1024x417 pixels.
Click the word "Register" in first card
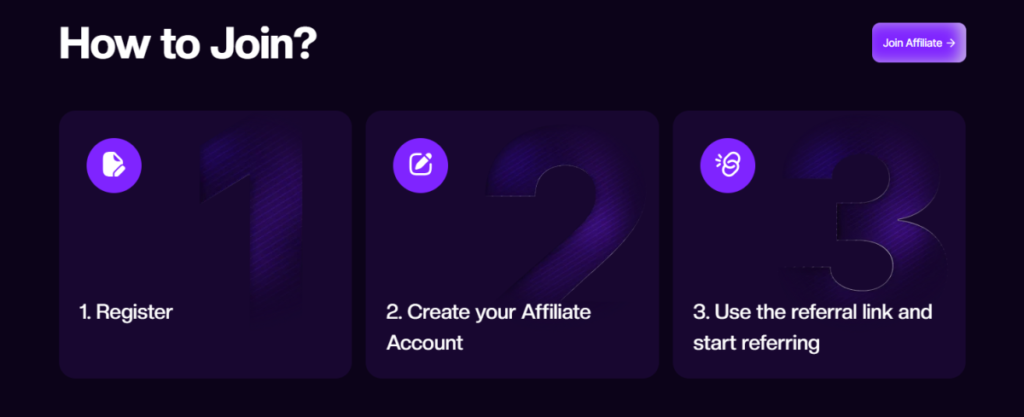click(135, 312)
